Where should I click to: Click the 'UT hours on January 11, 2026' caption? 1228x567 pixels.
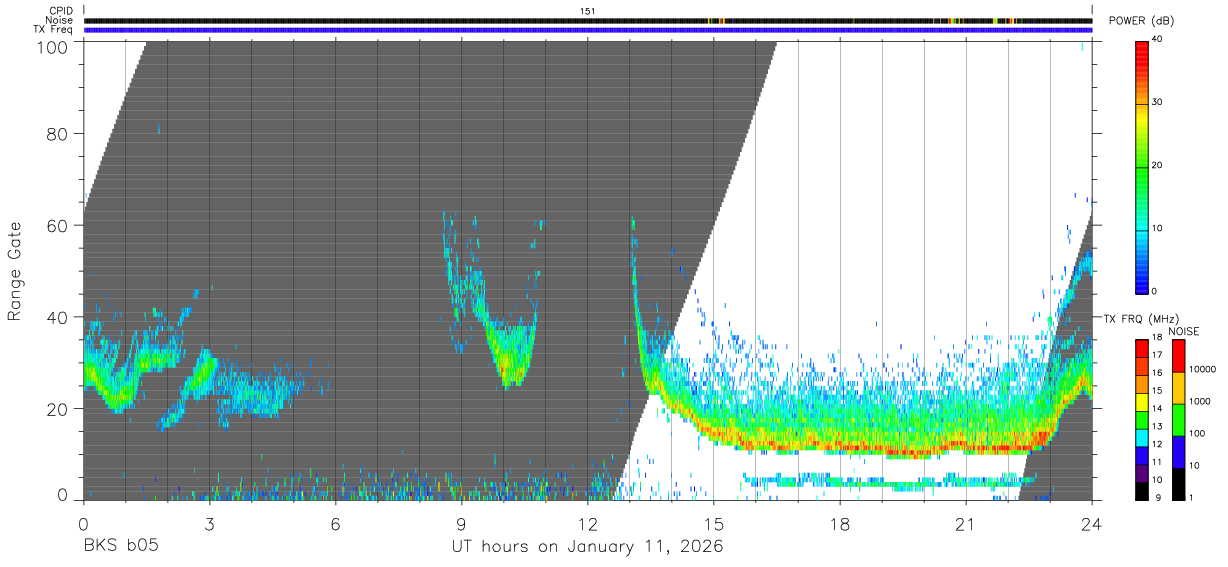coord(587,548)
